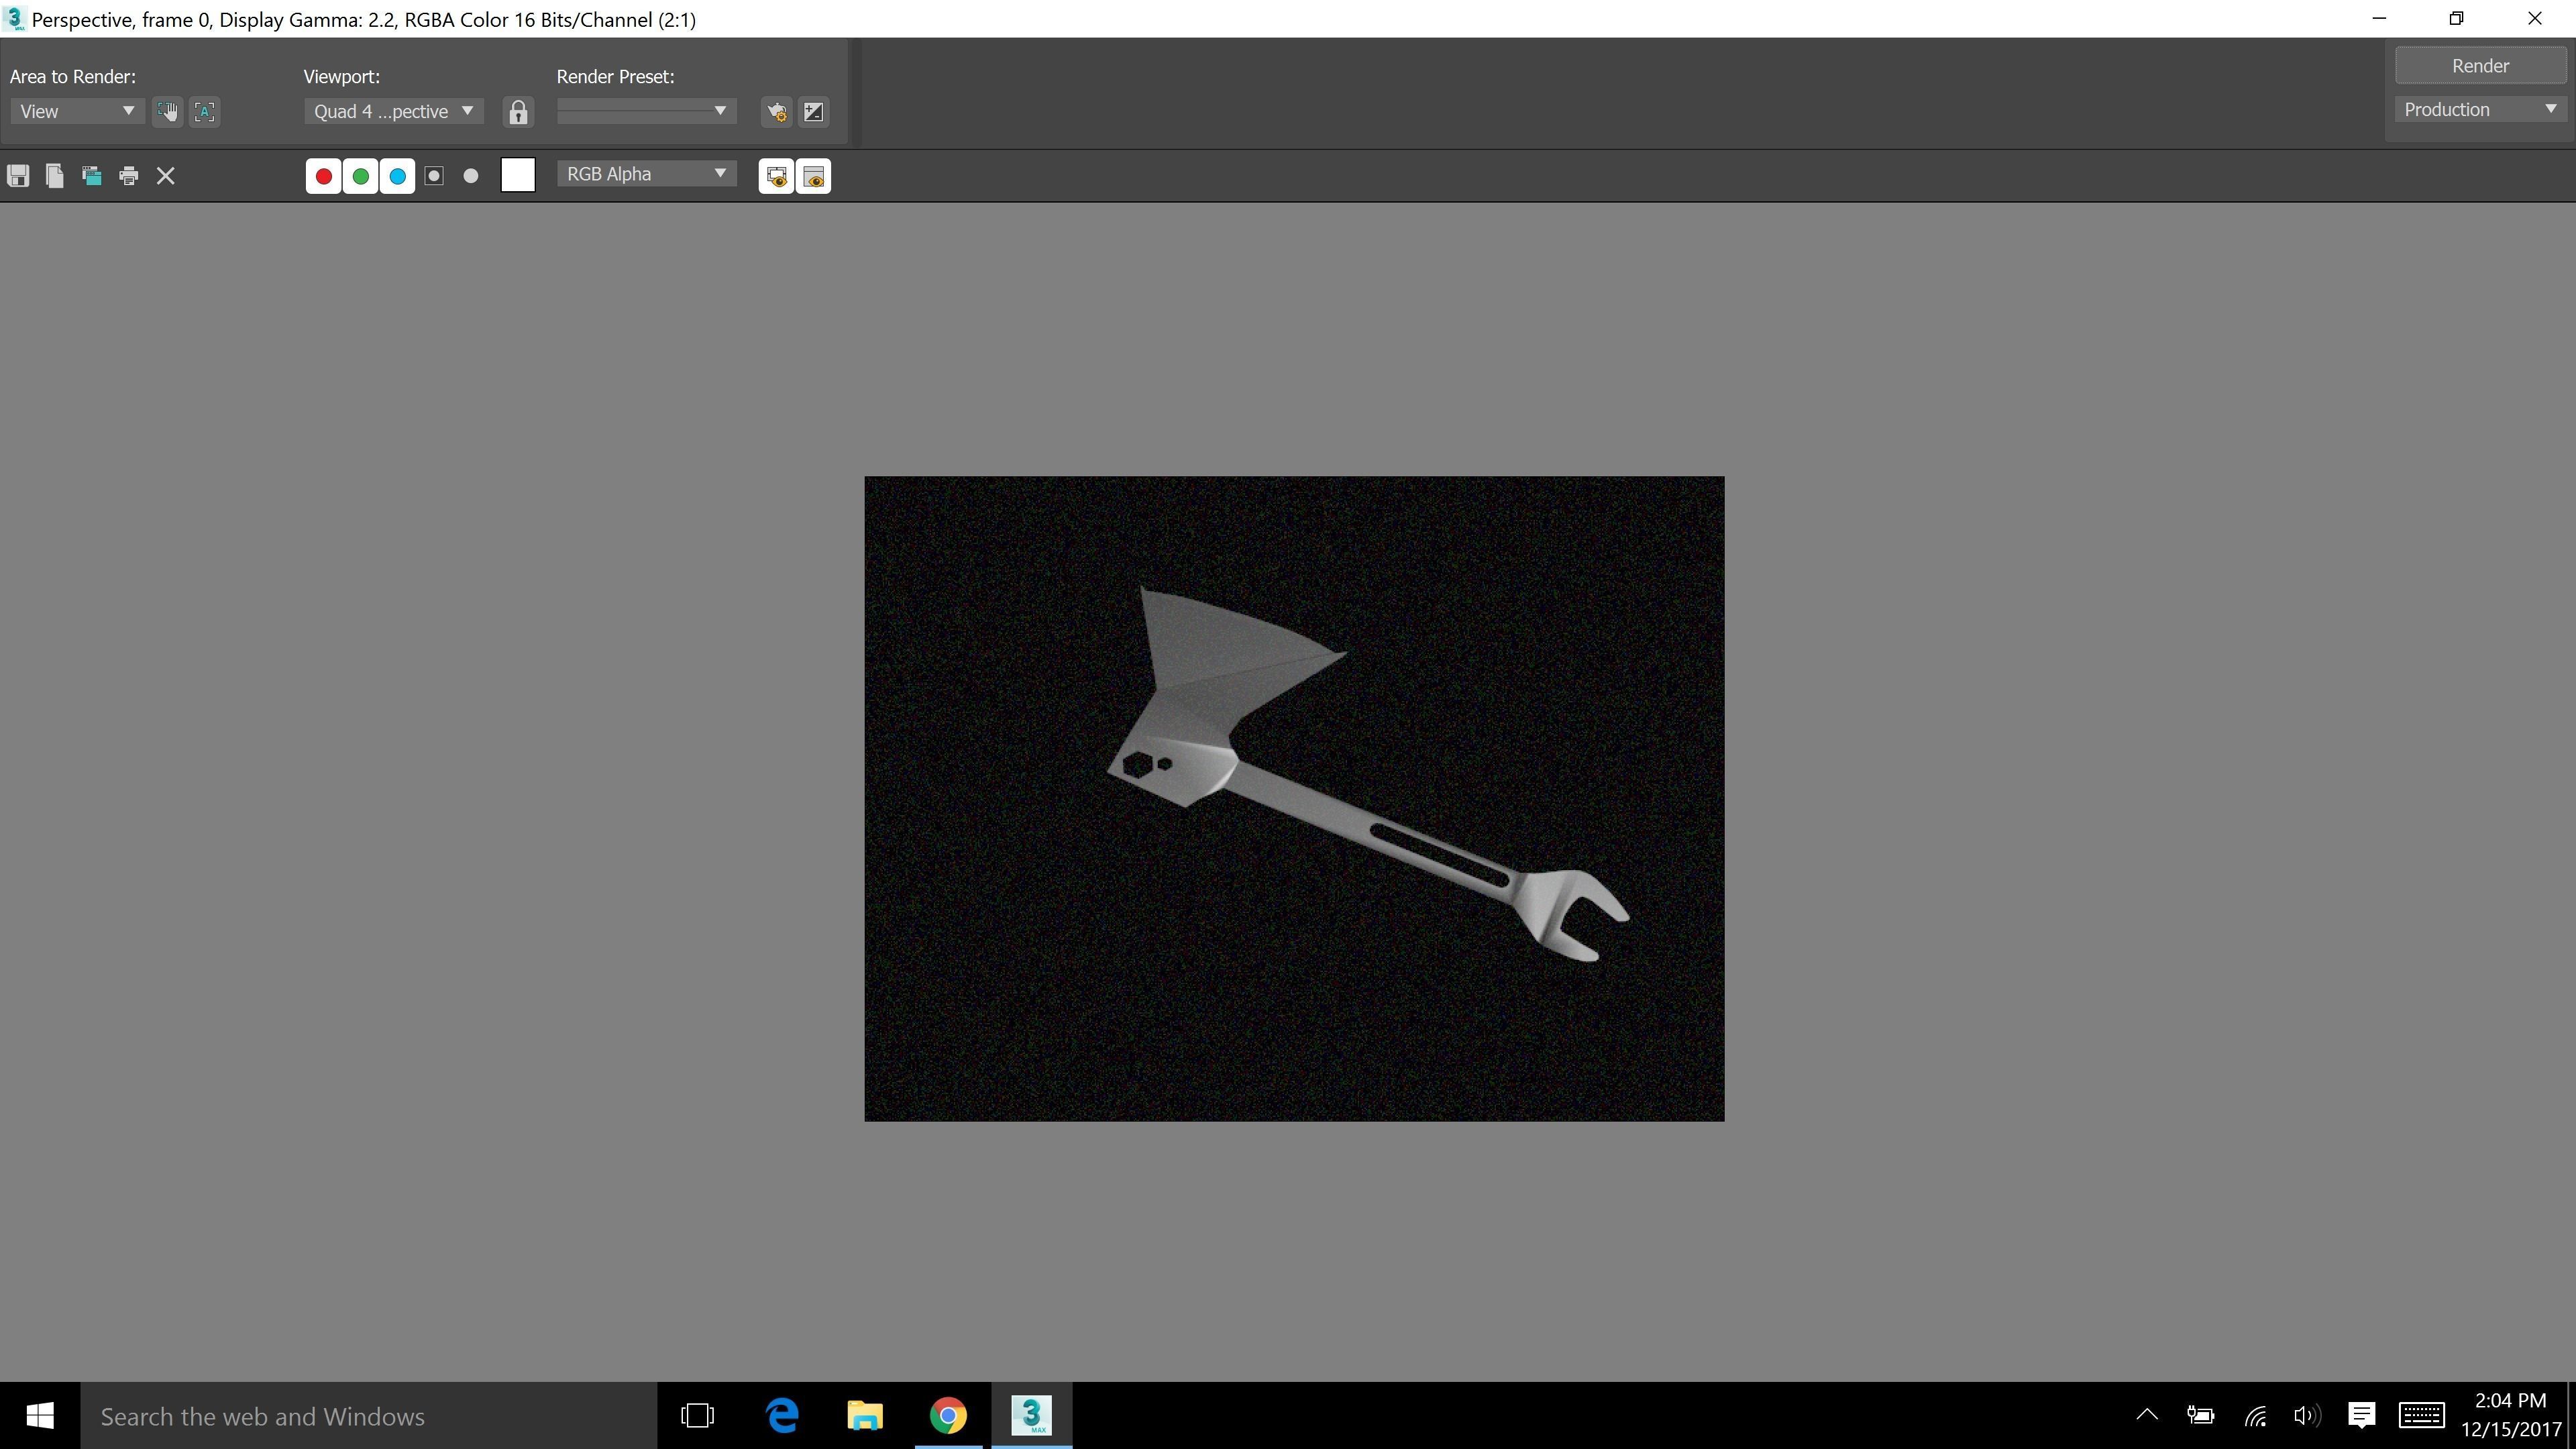The width and height of the screenshot is (2576, 1449).
Task: Toggle monochrome display button
Action: coord(471,176)
